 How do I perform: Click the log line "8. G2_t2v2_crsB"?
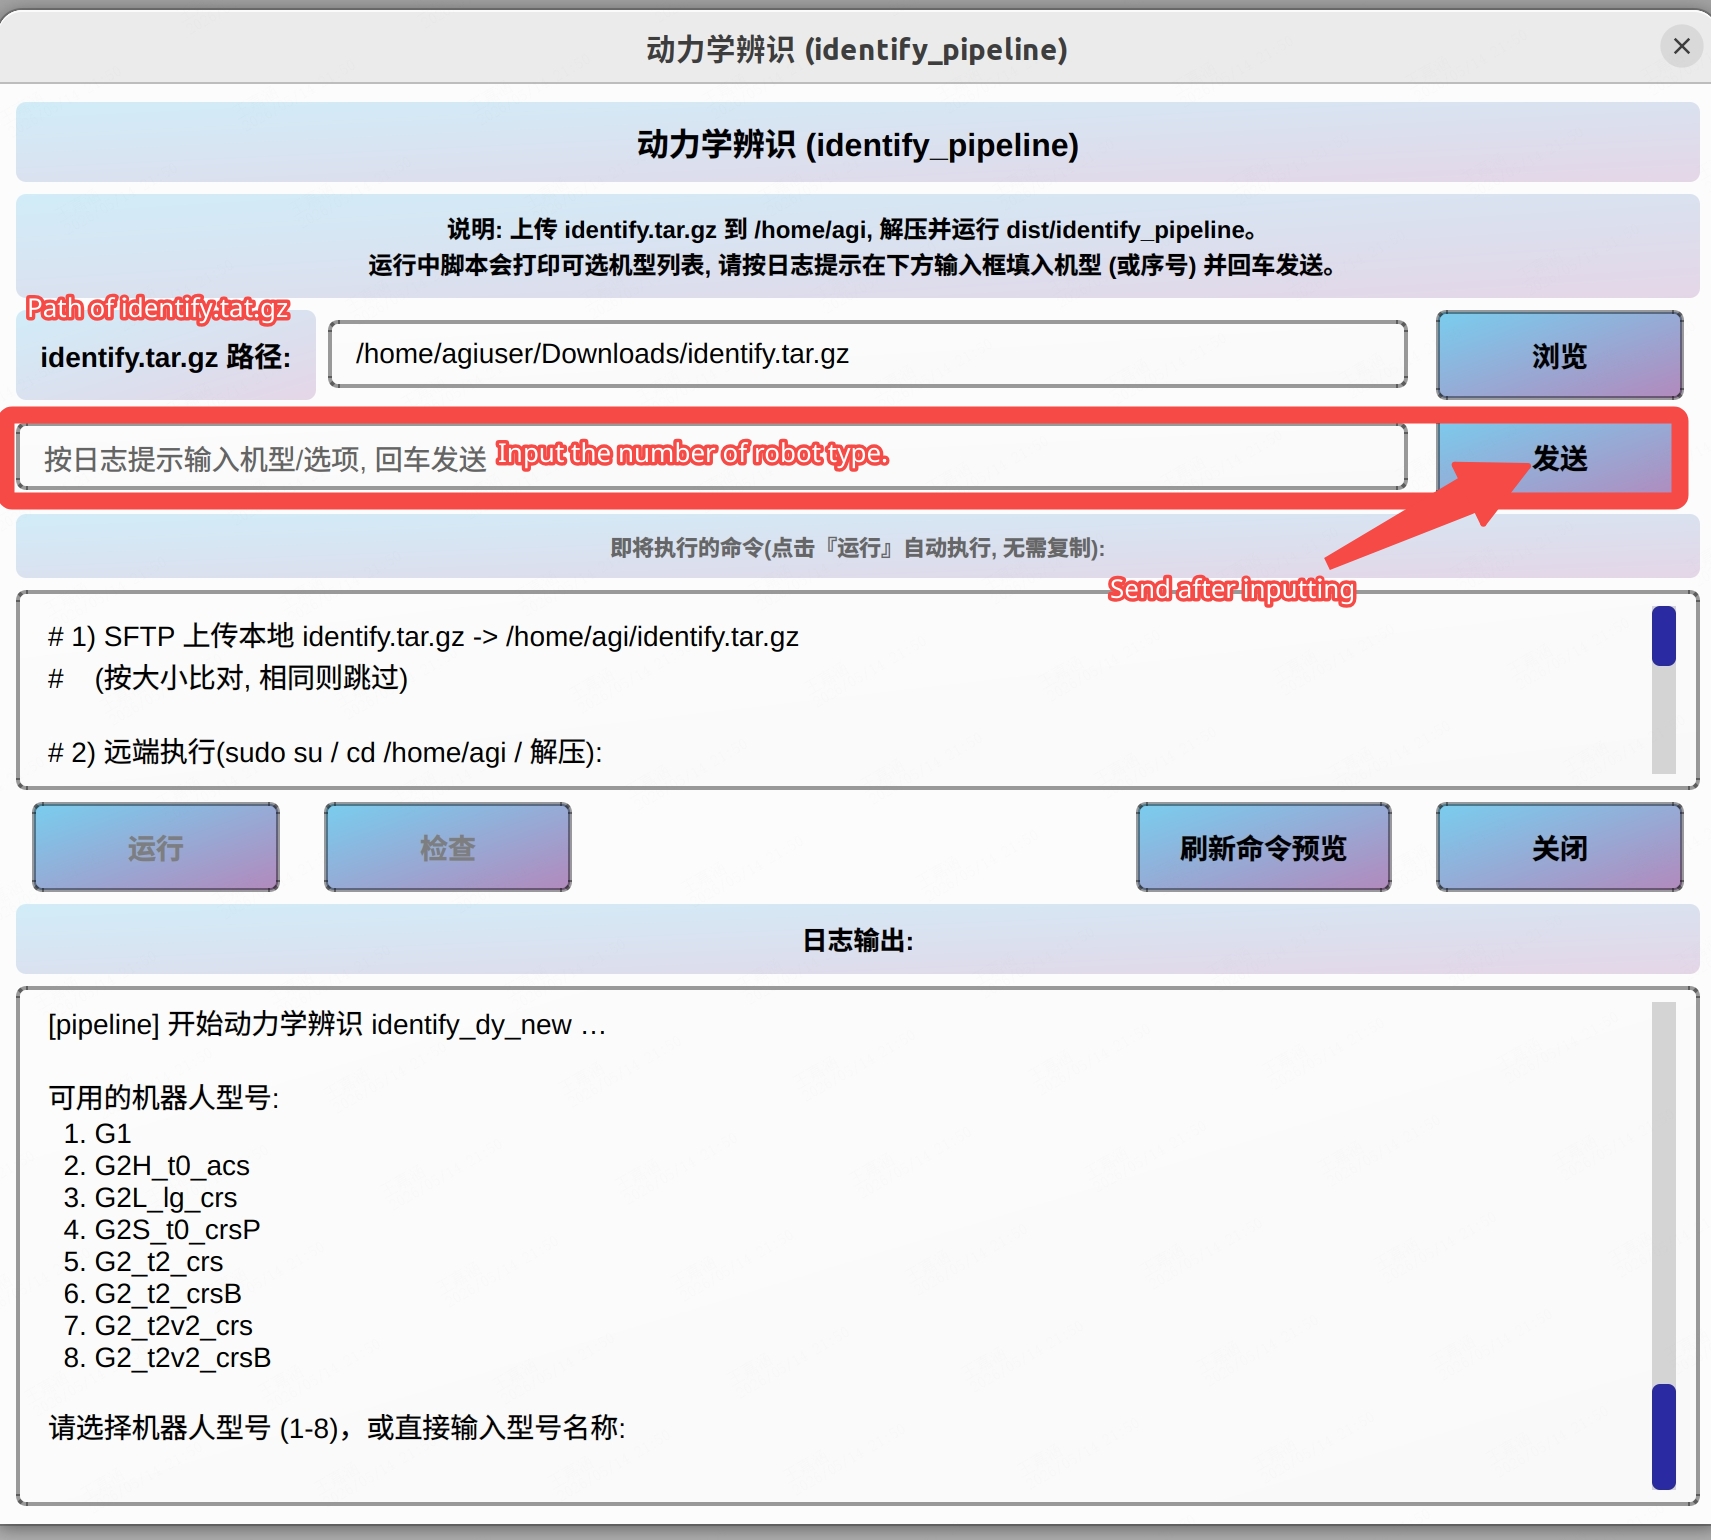167,1357
